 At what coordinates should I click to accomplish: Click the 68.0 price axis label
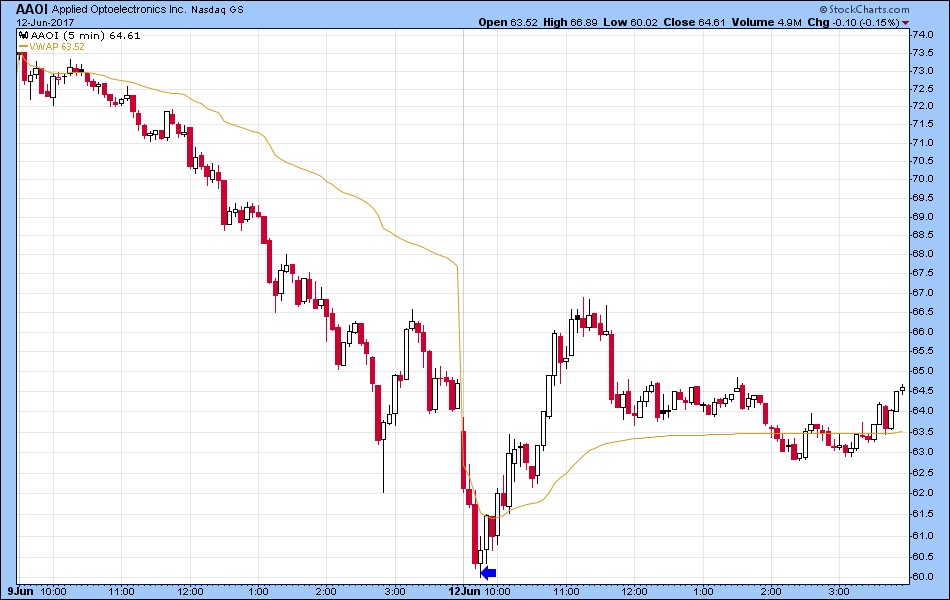coord(923,254)
